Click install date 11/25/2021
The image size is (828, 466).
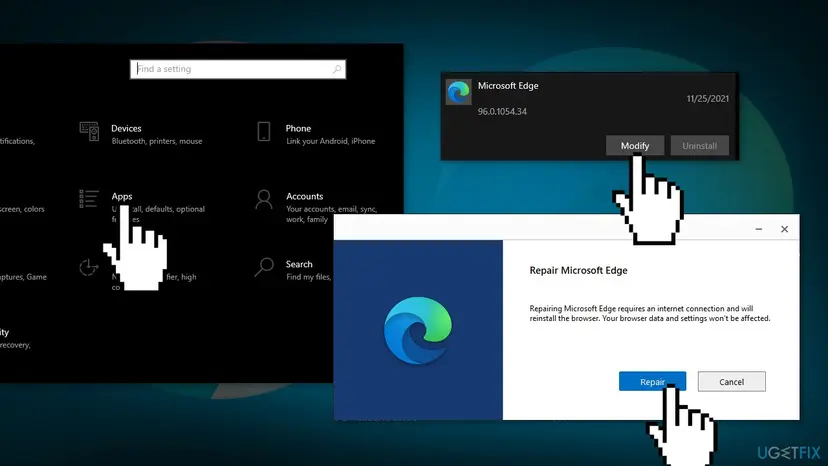[708, 99]
